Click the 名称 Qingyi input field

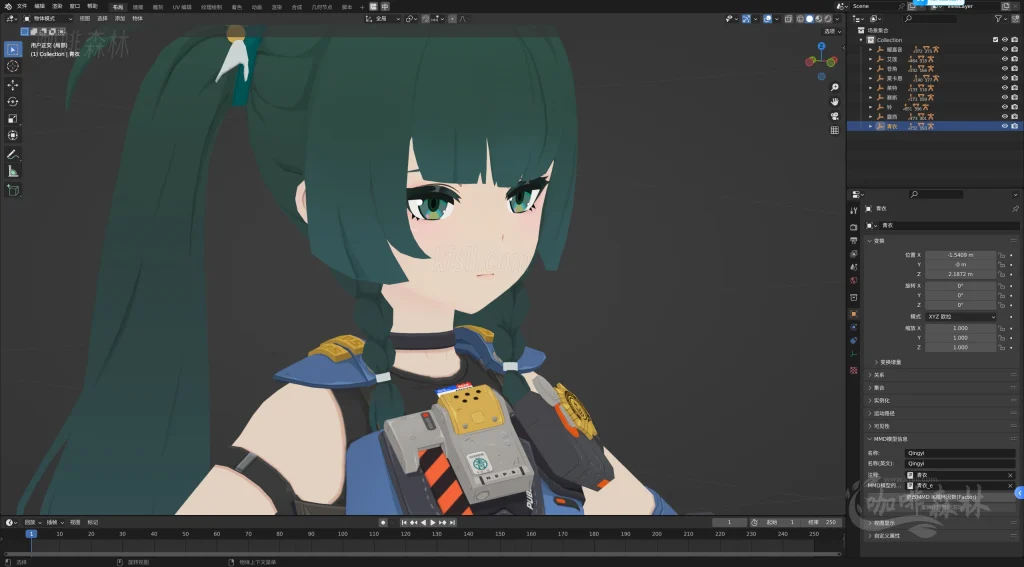[x=960, y=453]
